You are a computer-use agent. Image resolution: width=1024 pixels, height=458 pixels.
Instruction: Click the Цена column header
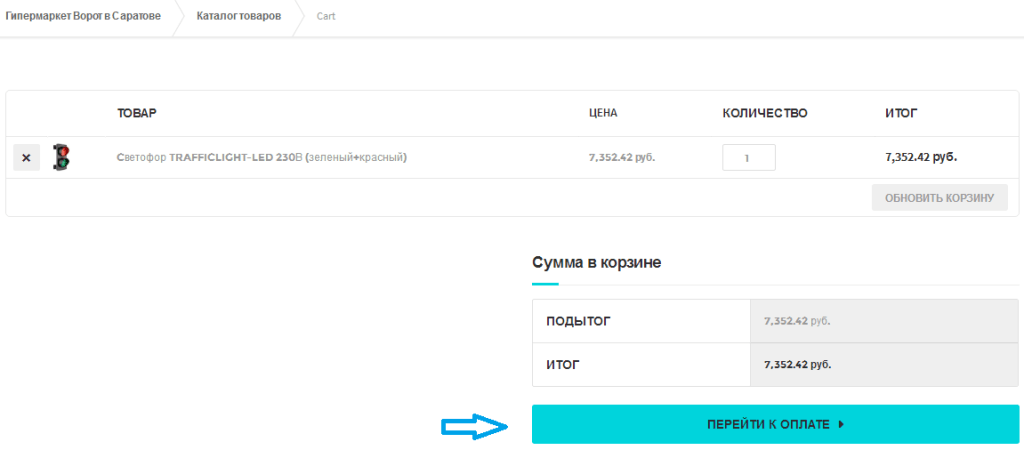(x=603, y=113)
